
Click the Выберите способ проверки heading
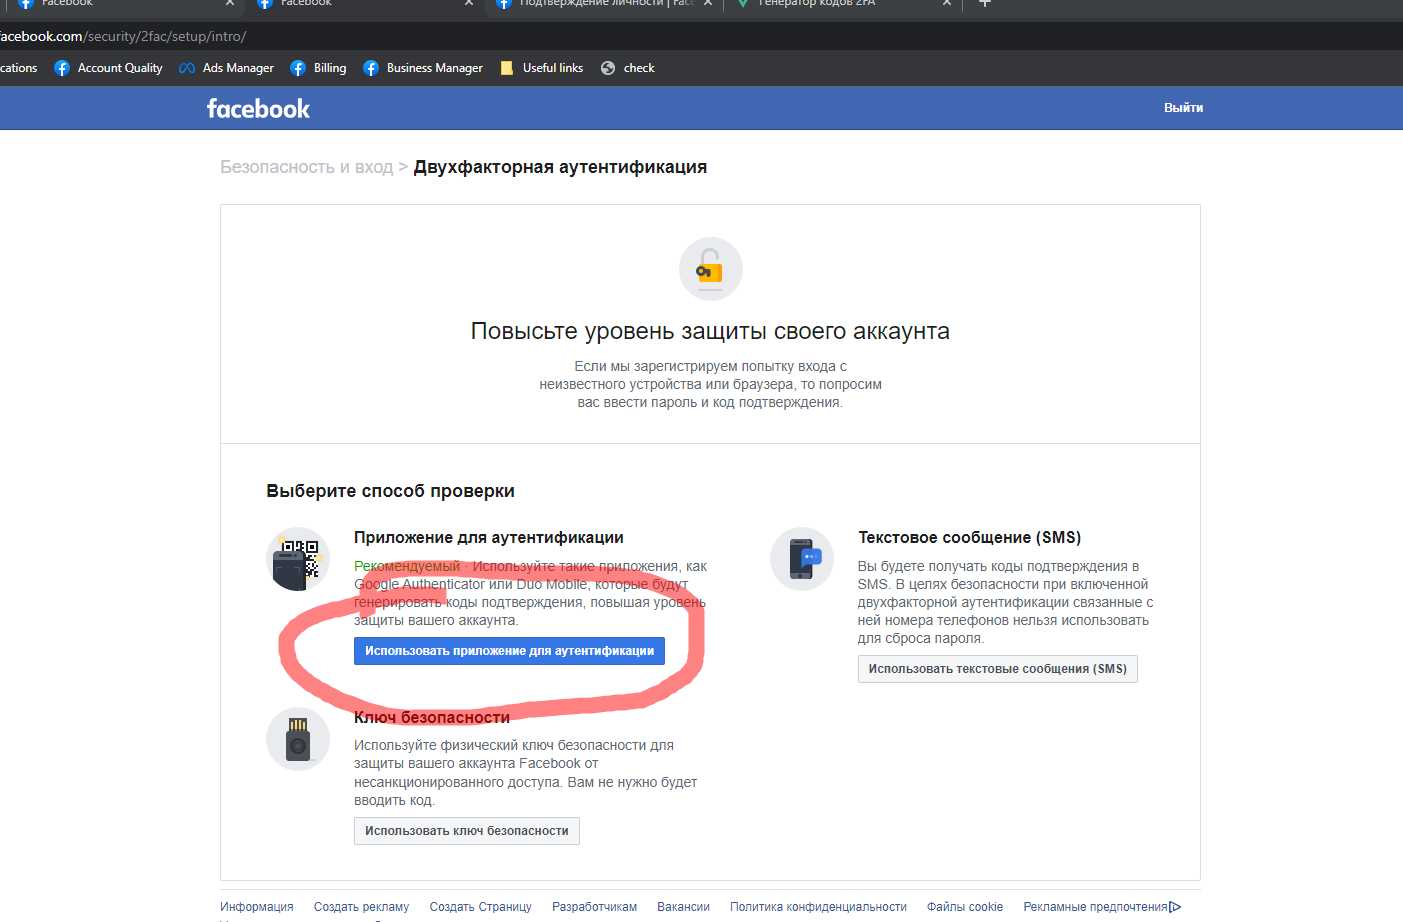390,491
